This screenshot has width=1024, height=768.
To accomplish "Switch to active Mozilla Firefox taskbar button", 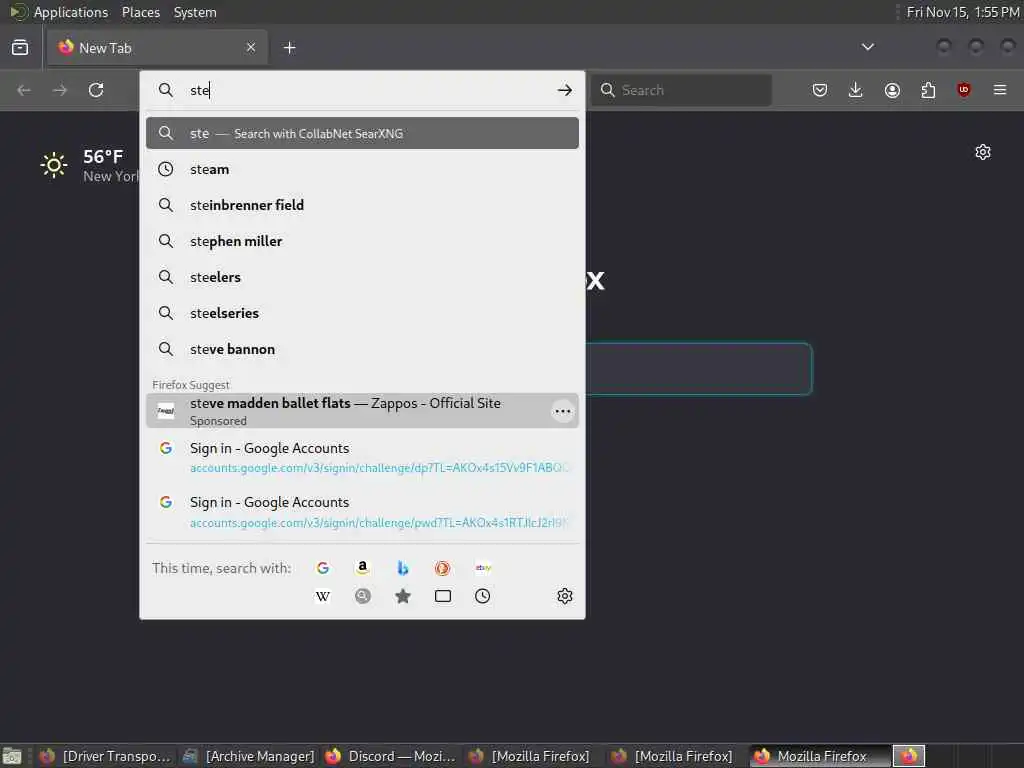I will pyautogui.click(x=820, y=756).
